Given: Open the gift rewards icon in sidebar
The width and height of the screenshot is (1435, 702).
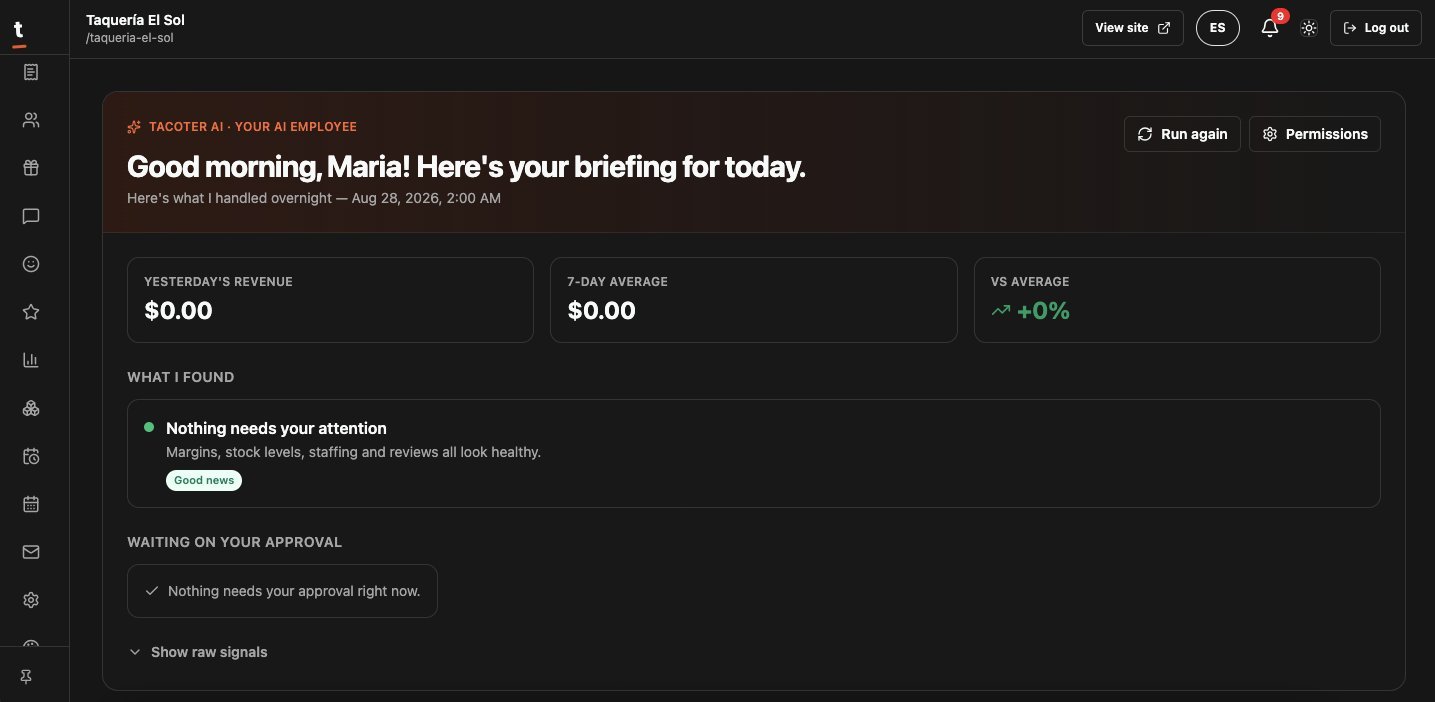Looking at the screenshot, I should [31, 168].
